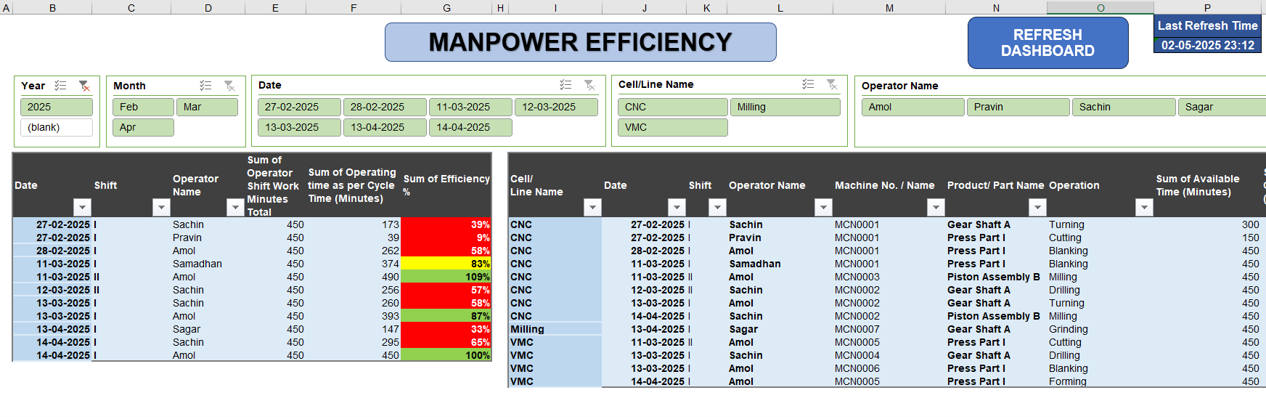Open Machine No. / Name filter dropdown

[935, 207]
